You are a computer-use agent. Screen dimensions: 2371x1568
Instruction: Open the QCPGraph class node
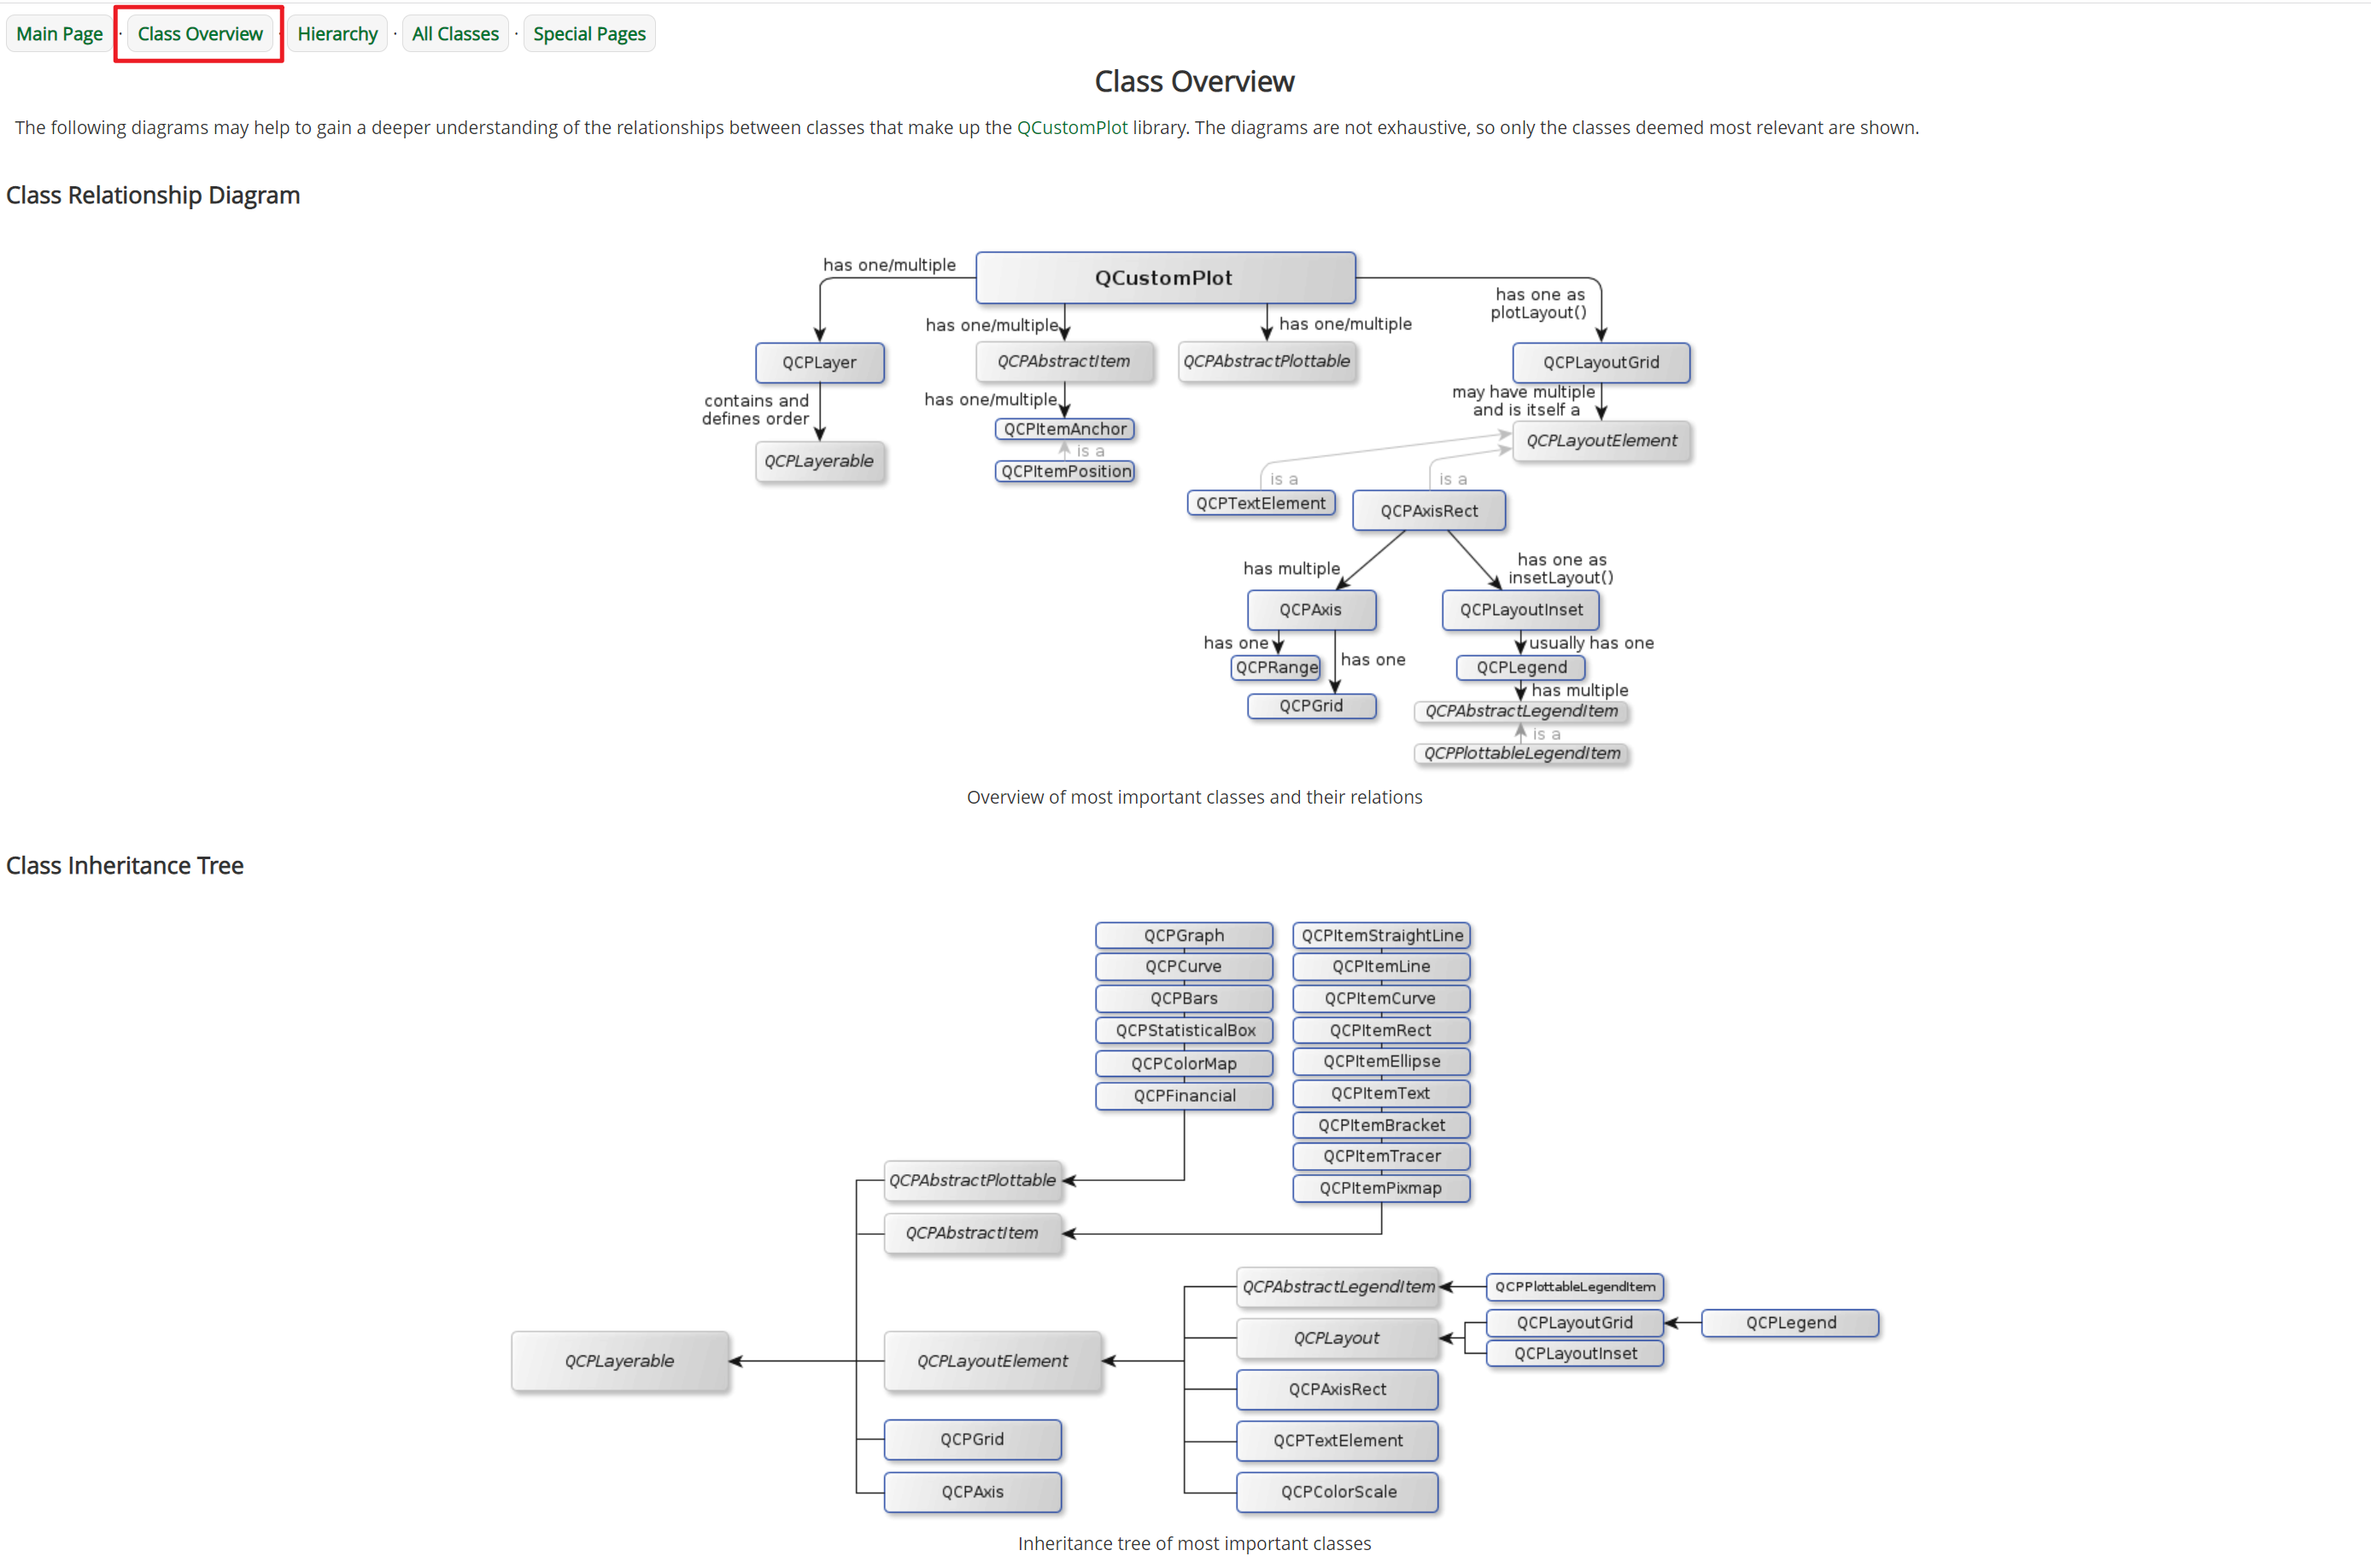click(1184, 935)
